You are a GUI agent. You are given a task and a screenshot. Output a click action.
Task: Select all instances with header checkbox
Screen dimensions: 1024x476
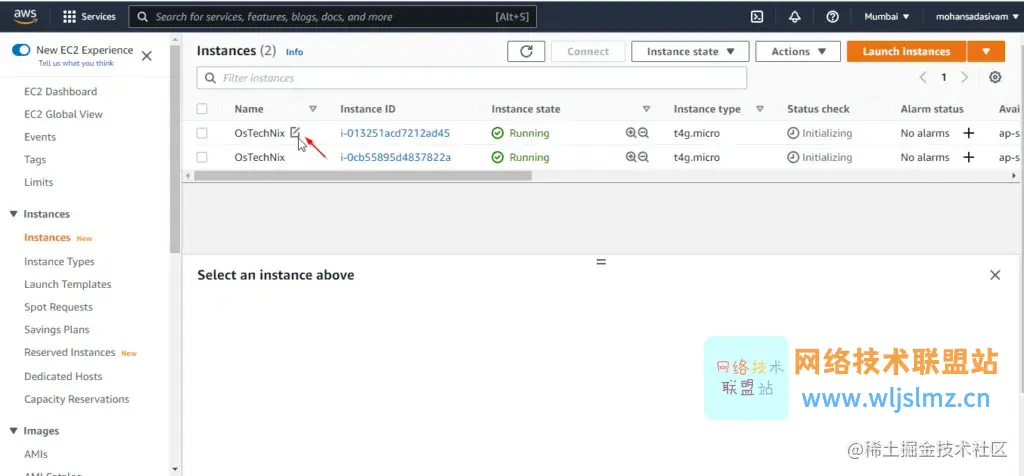click(202, 109)
